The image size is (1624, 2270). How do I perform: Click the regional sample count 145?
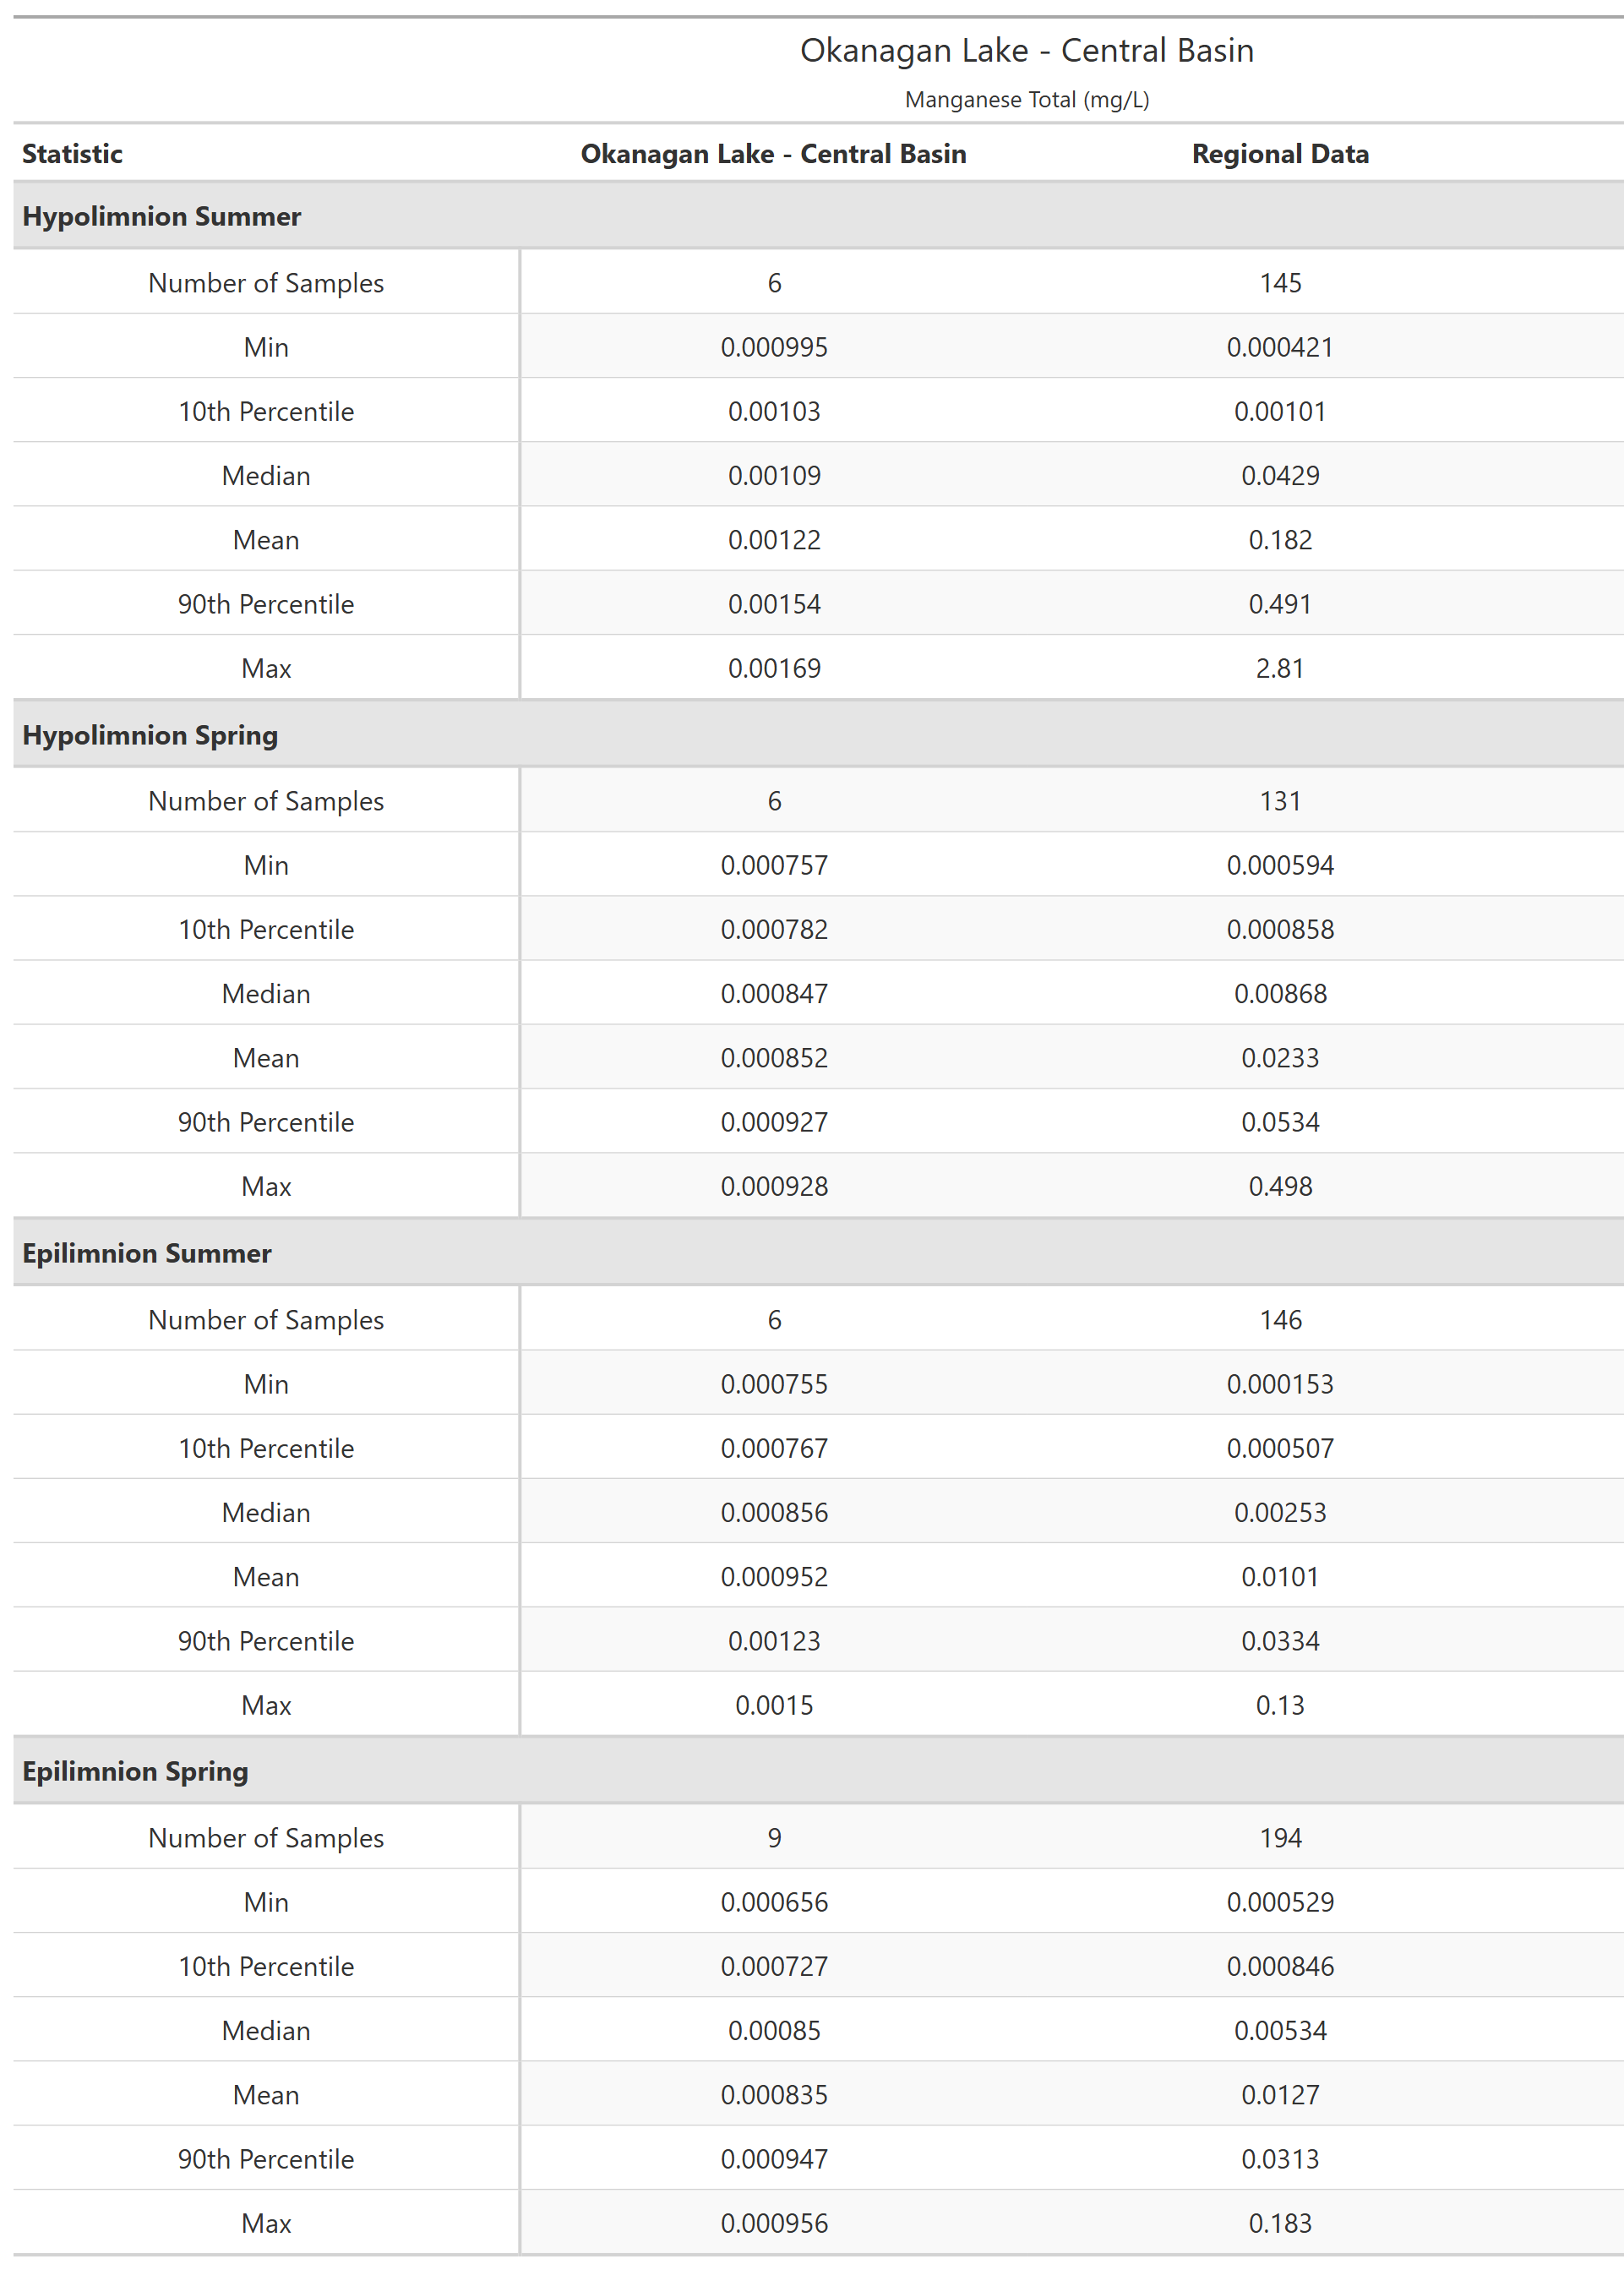point(1280,283)
